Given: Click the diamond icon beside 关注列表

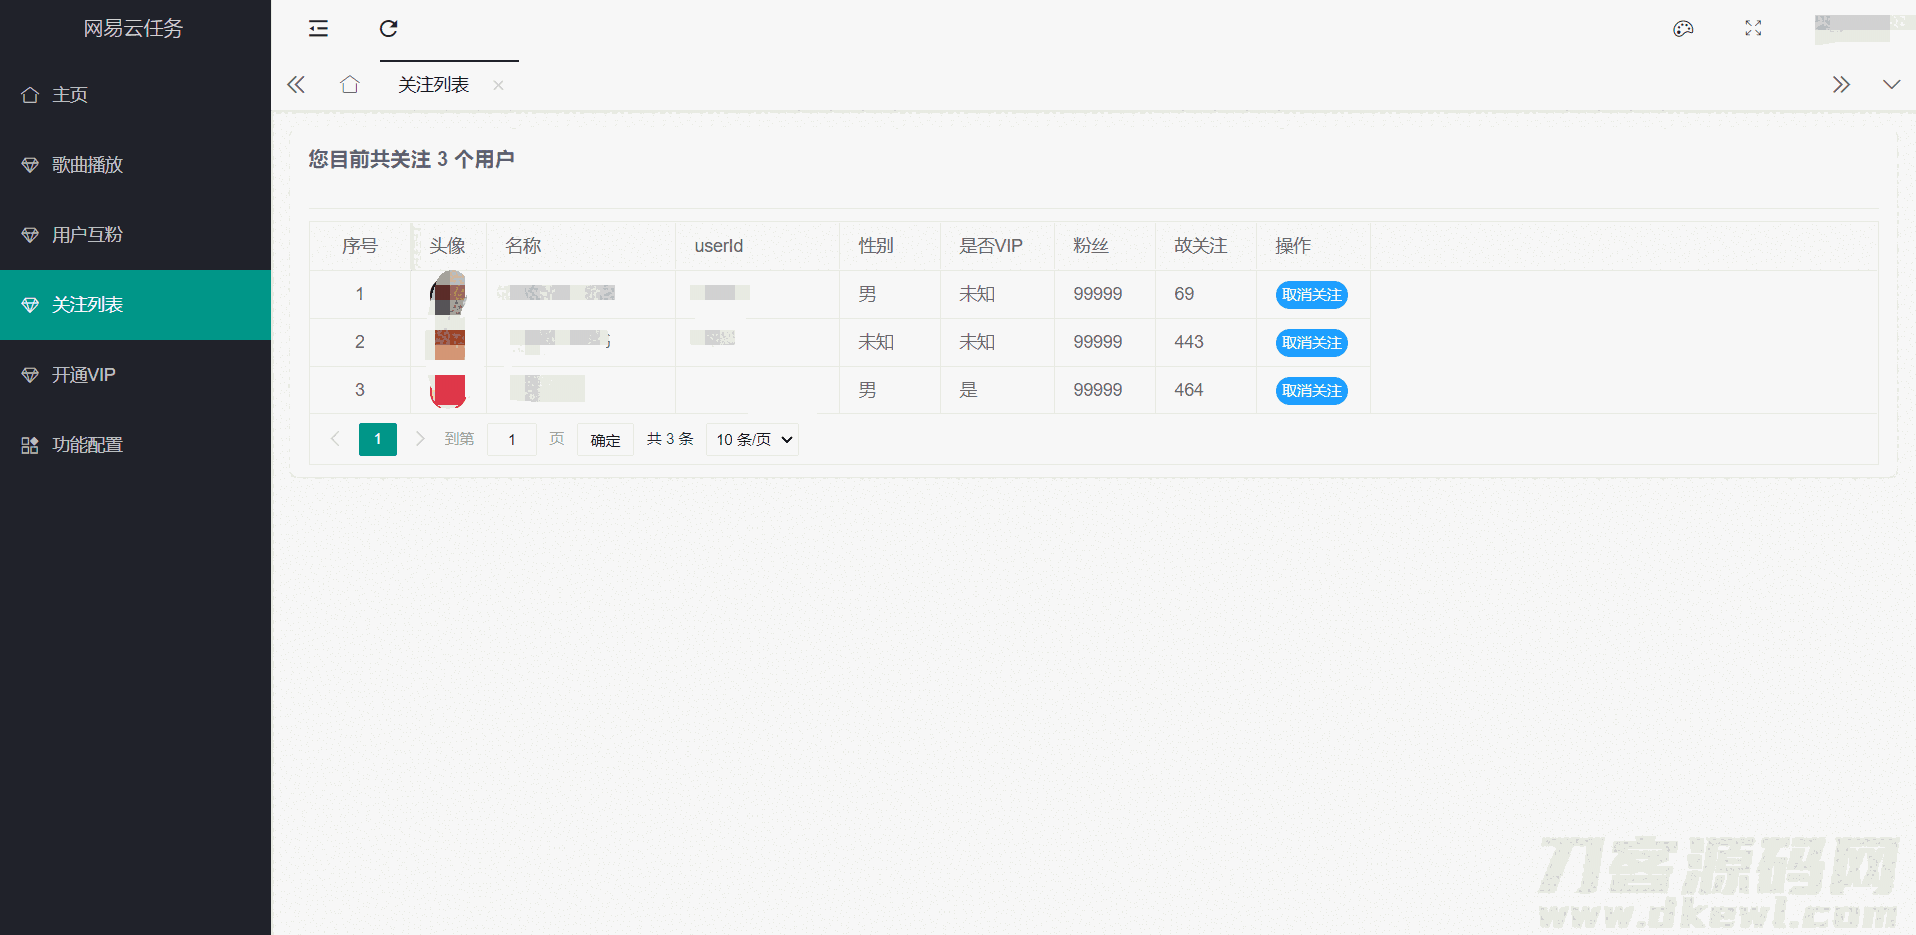Looking at the screenshot, I should point(30,305).
